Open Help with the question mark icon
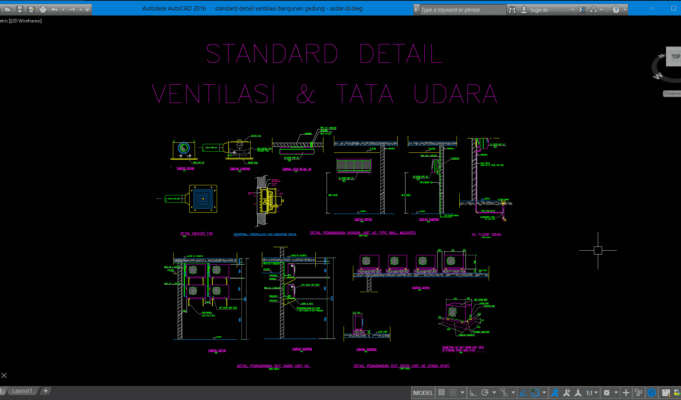 616,10
